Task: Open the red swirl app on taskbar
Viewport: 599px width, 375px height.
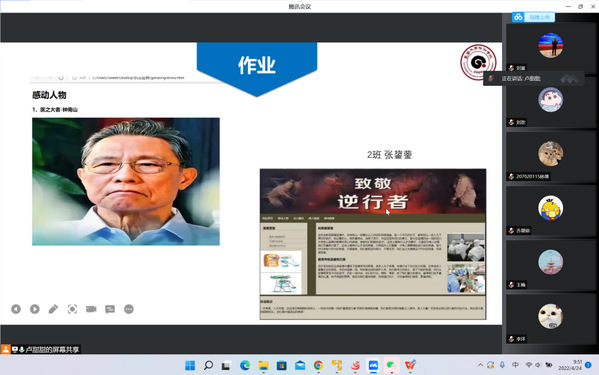Action: [x=355, y=365]
